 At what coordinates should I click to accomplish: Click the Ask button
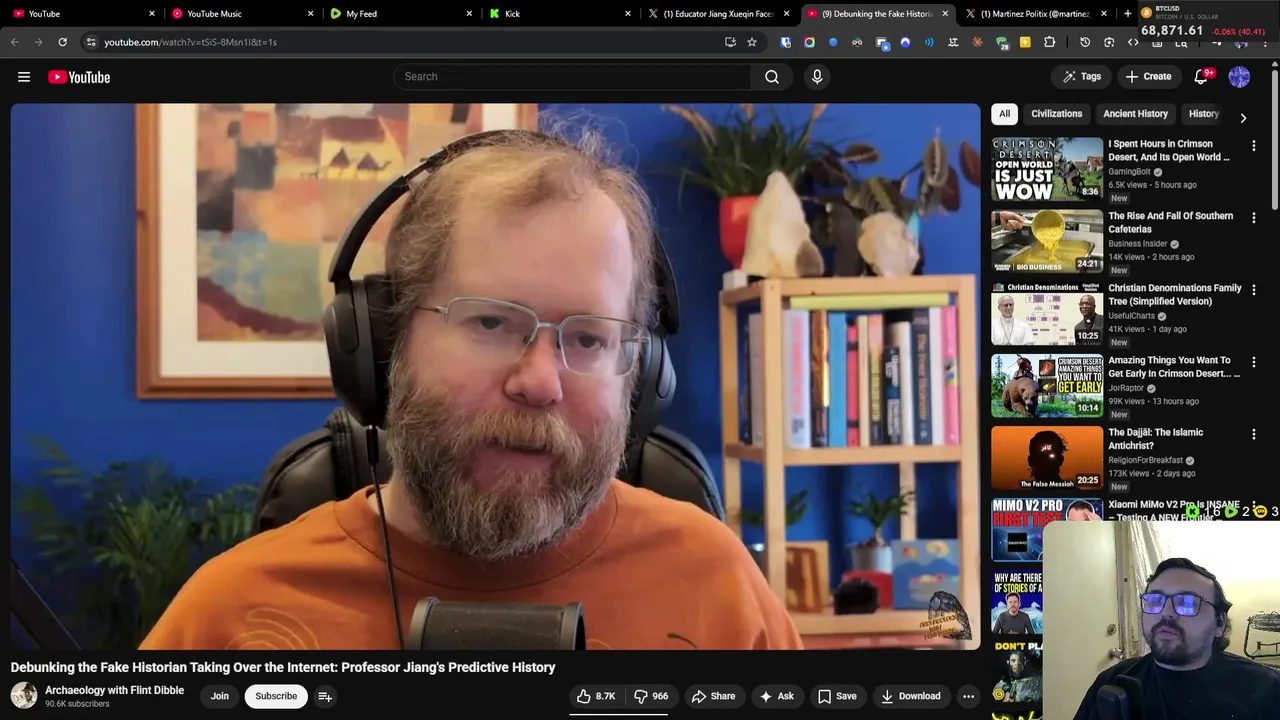[x=776, y=696]
